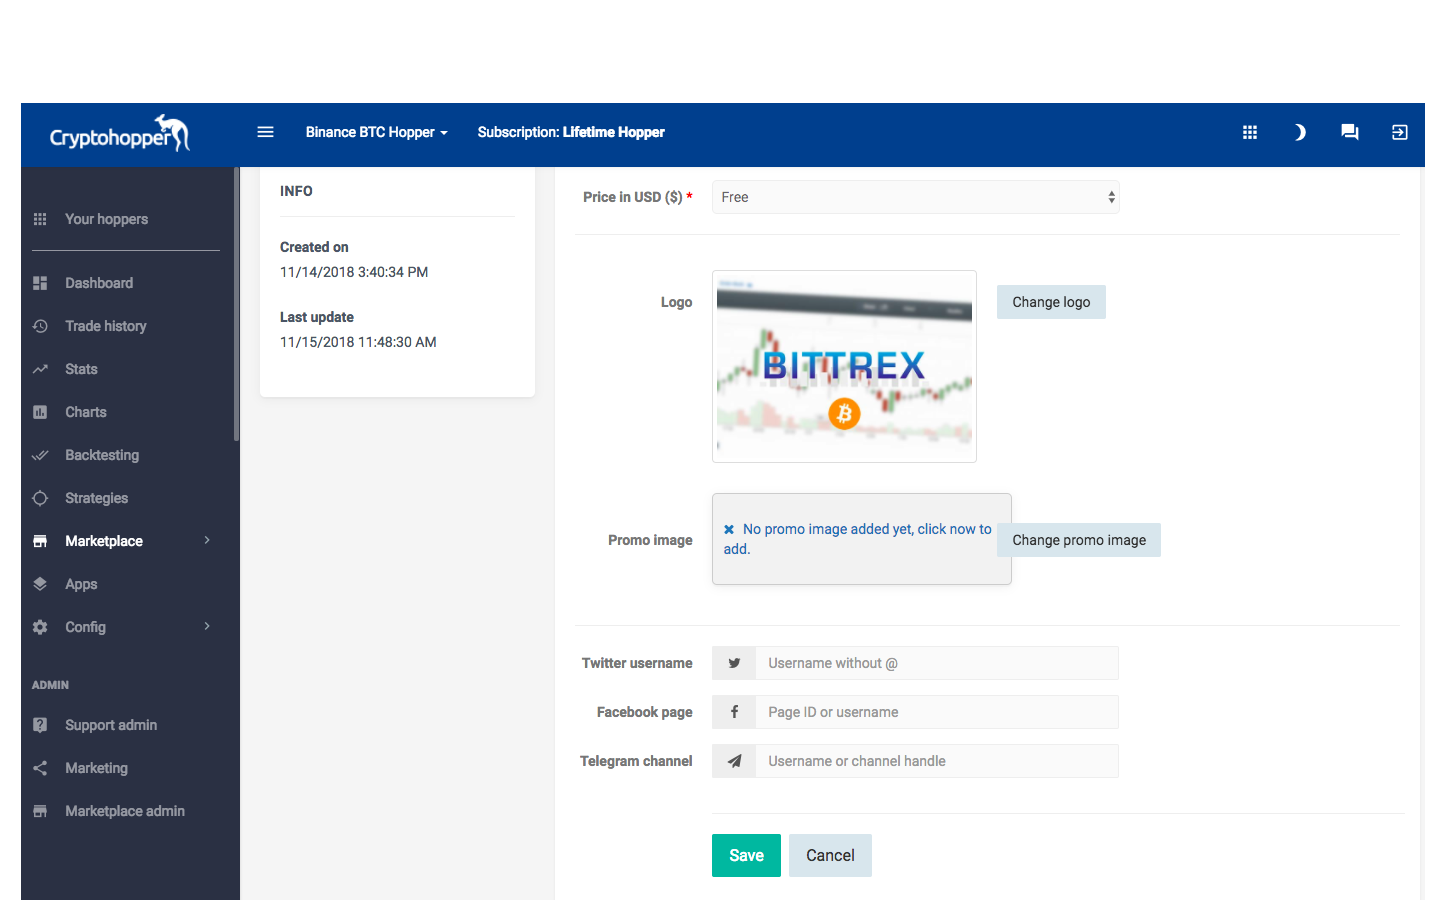
Task: Click the Apps layers icon
Action: (x=40, y=584)
